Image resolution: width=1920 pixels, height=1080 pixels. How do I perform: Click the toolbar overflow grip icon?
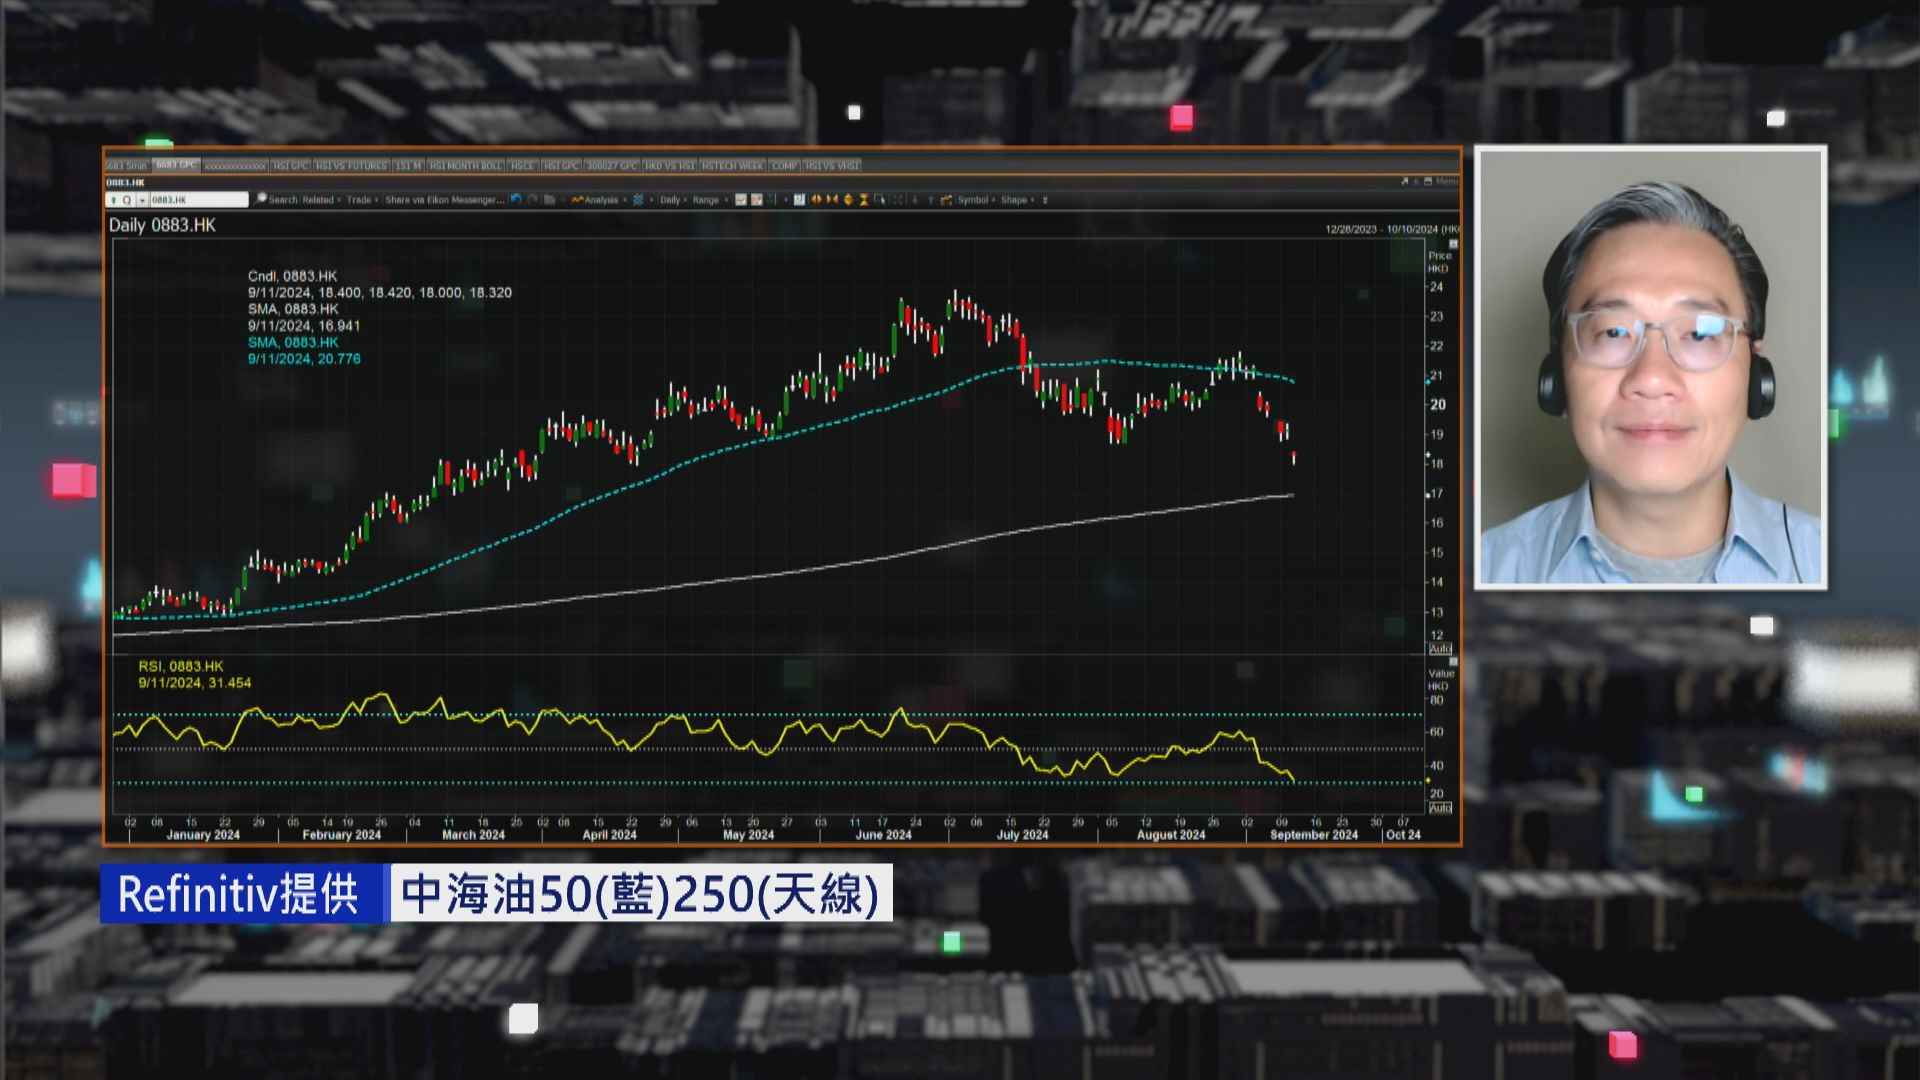tap(1045, 199)
